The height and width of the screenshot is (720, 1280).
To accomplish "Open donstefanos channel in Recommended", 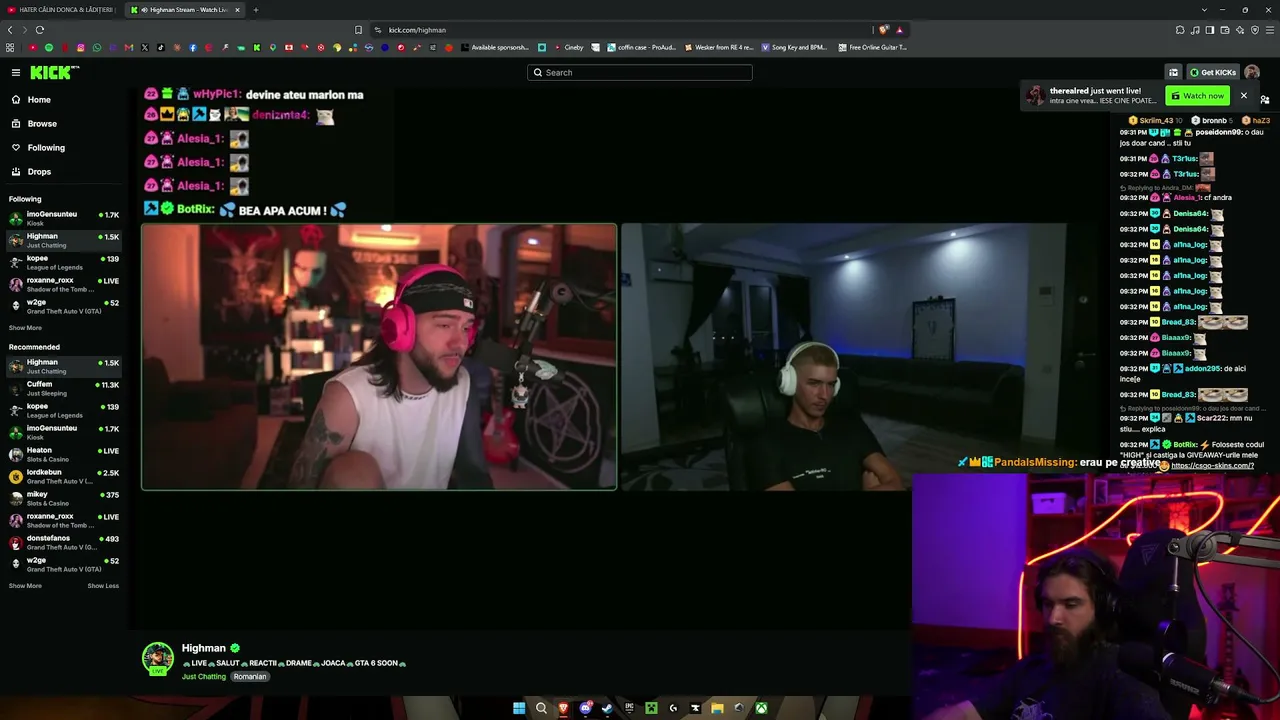I will coord(63,541).
